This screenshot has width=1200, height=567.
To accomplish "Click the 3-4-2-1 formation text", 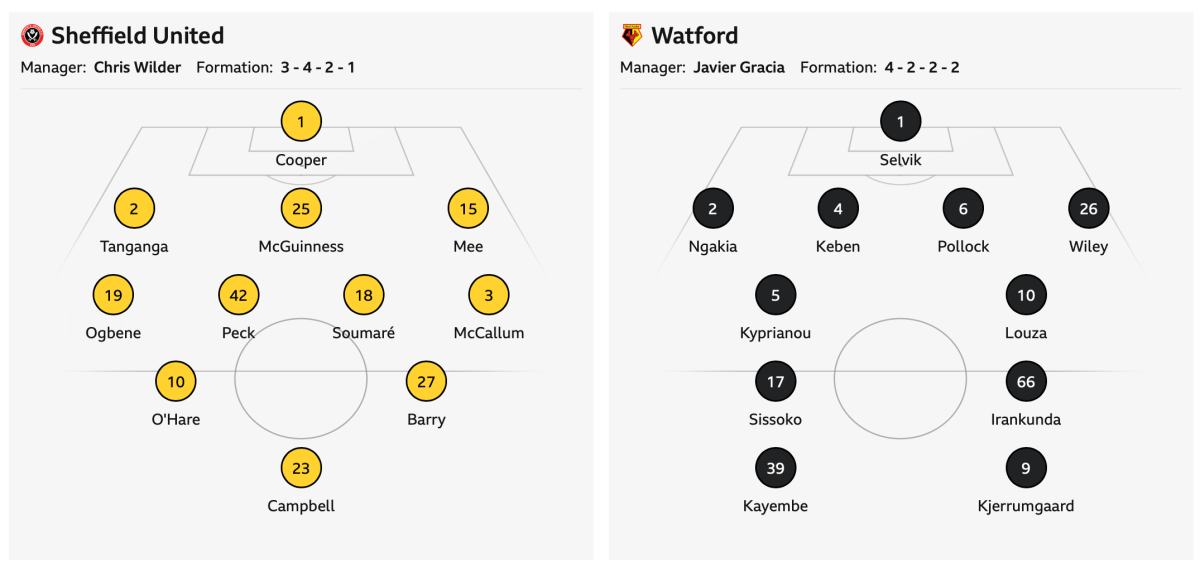I will (x=317, y=68).
